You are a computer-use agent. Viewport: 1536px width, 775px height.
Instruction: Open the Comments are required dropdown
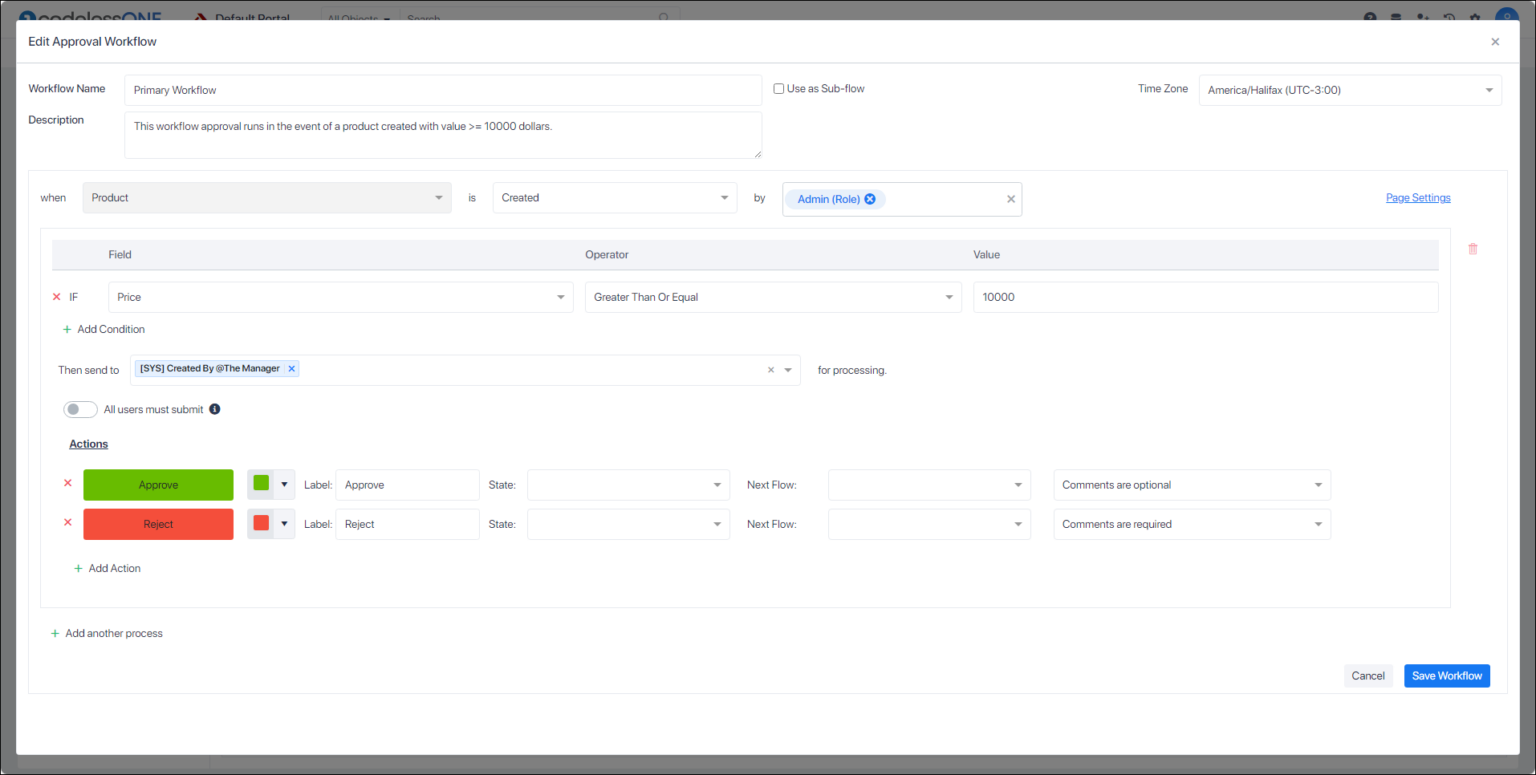1192,524
